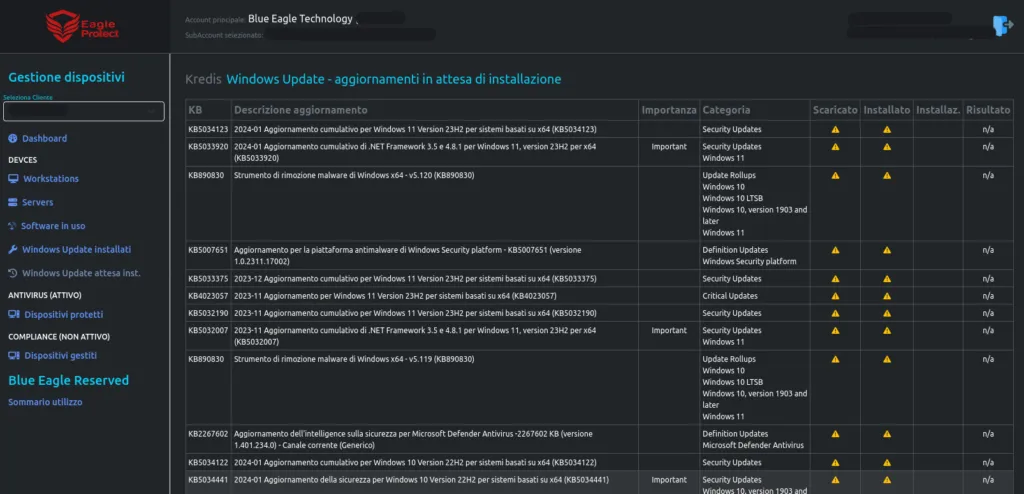Click the v5.120 malware removal tool description
The image size is (1024, 494).
(354, 175)
